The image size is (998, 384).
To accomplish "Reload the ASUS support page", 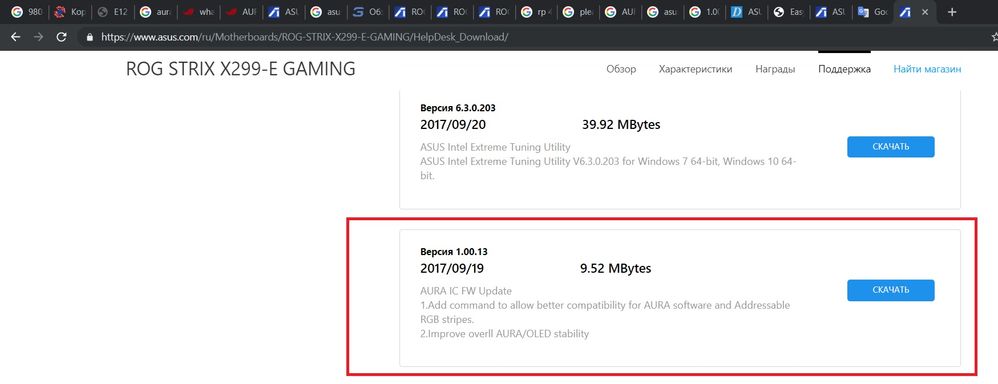I will coord(62,37).
